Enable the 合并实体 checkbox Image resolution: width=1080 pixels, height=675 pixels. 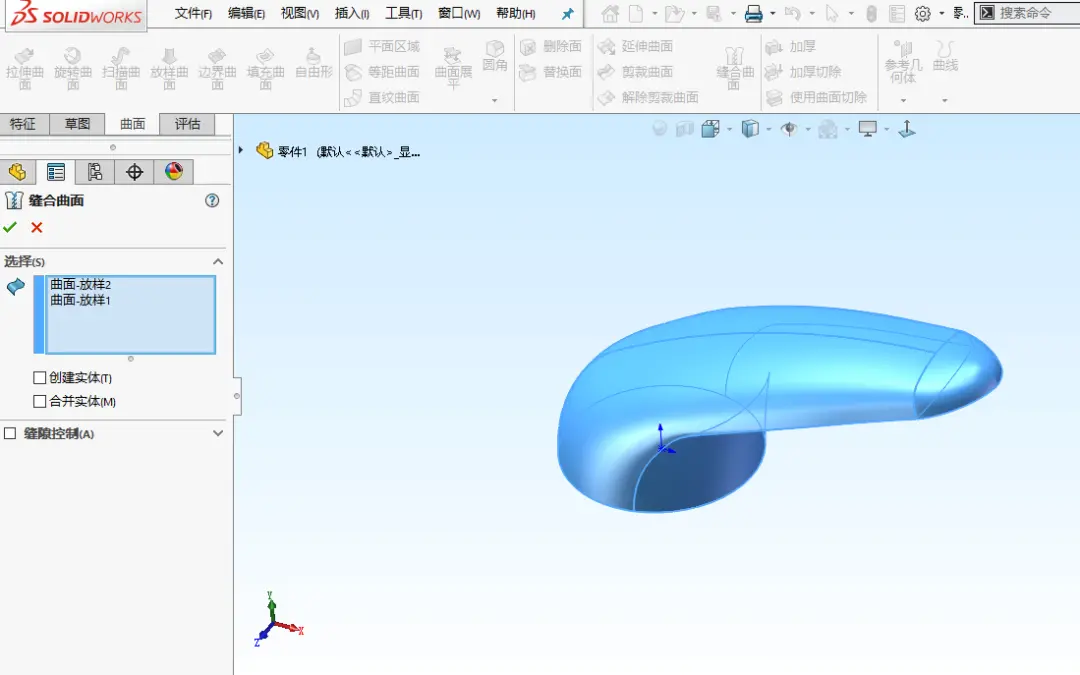coord(40,401)
